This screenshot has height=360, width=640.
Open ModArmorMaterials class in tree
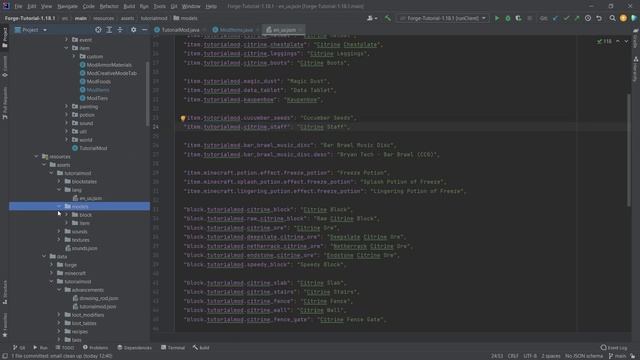point(109,65)
